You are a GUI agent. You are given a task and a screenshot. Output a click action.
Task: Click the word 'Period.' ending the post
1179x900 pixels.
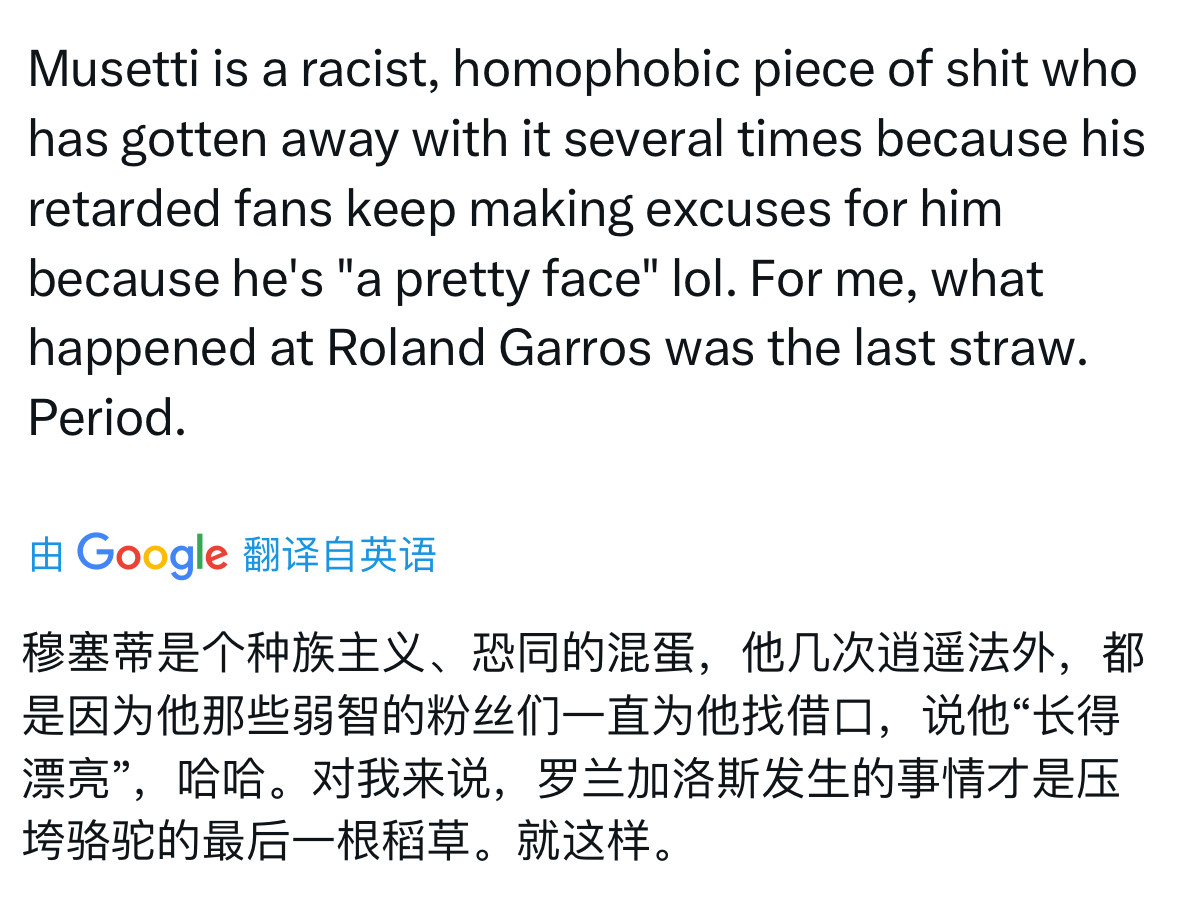[x=107, y=418]
